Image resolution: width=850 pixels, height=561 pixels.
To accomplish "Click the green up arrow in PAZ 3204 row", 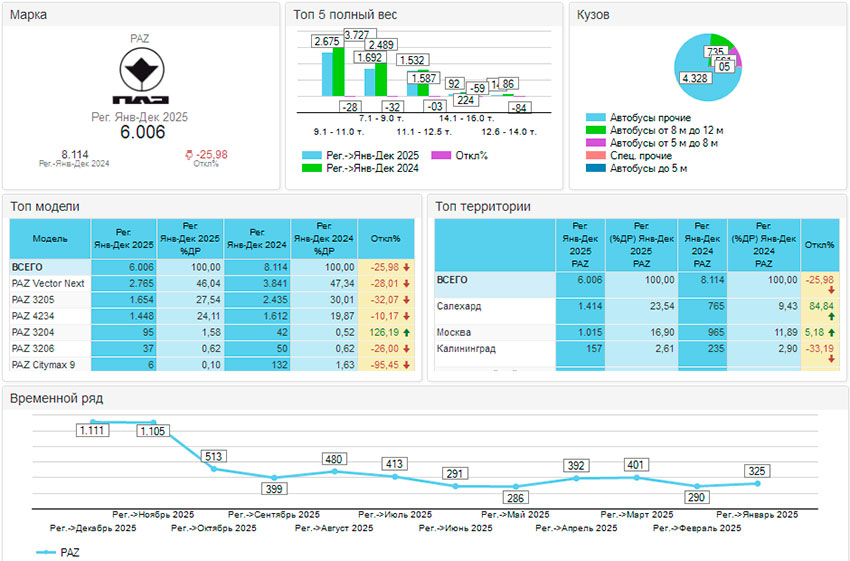I will coord(407,332).
